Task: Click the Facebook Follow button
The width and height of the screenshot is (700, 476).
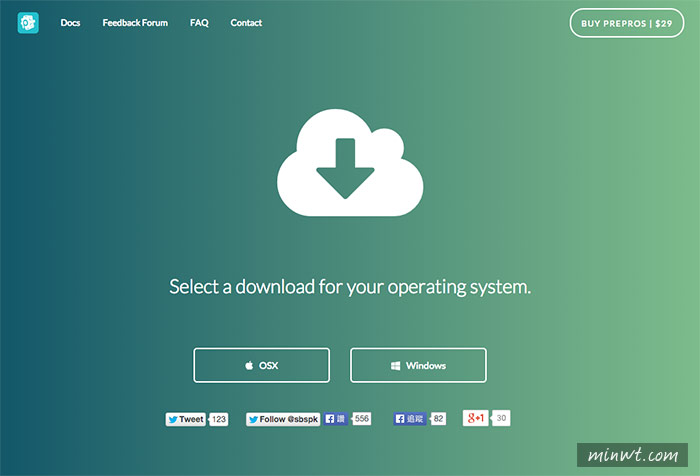Action: [410, 419]
